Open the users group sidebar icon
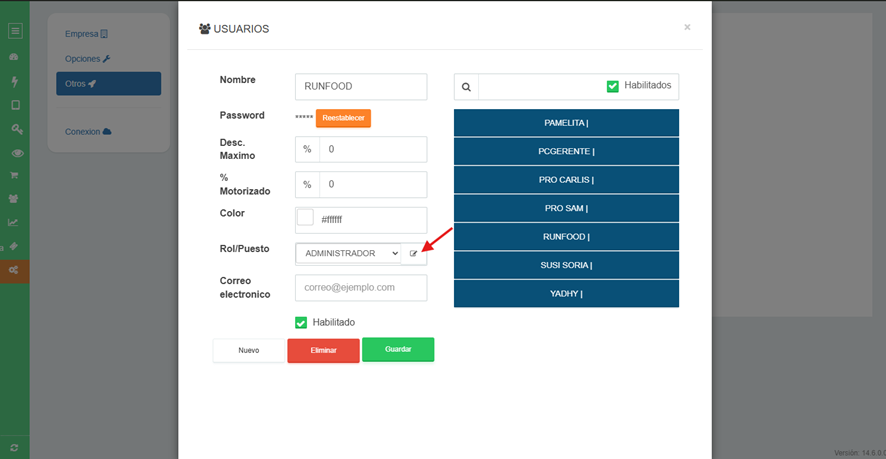Image resolution: width=886 pixels, height=459 pixels. click(x=14, y=199)
